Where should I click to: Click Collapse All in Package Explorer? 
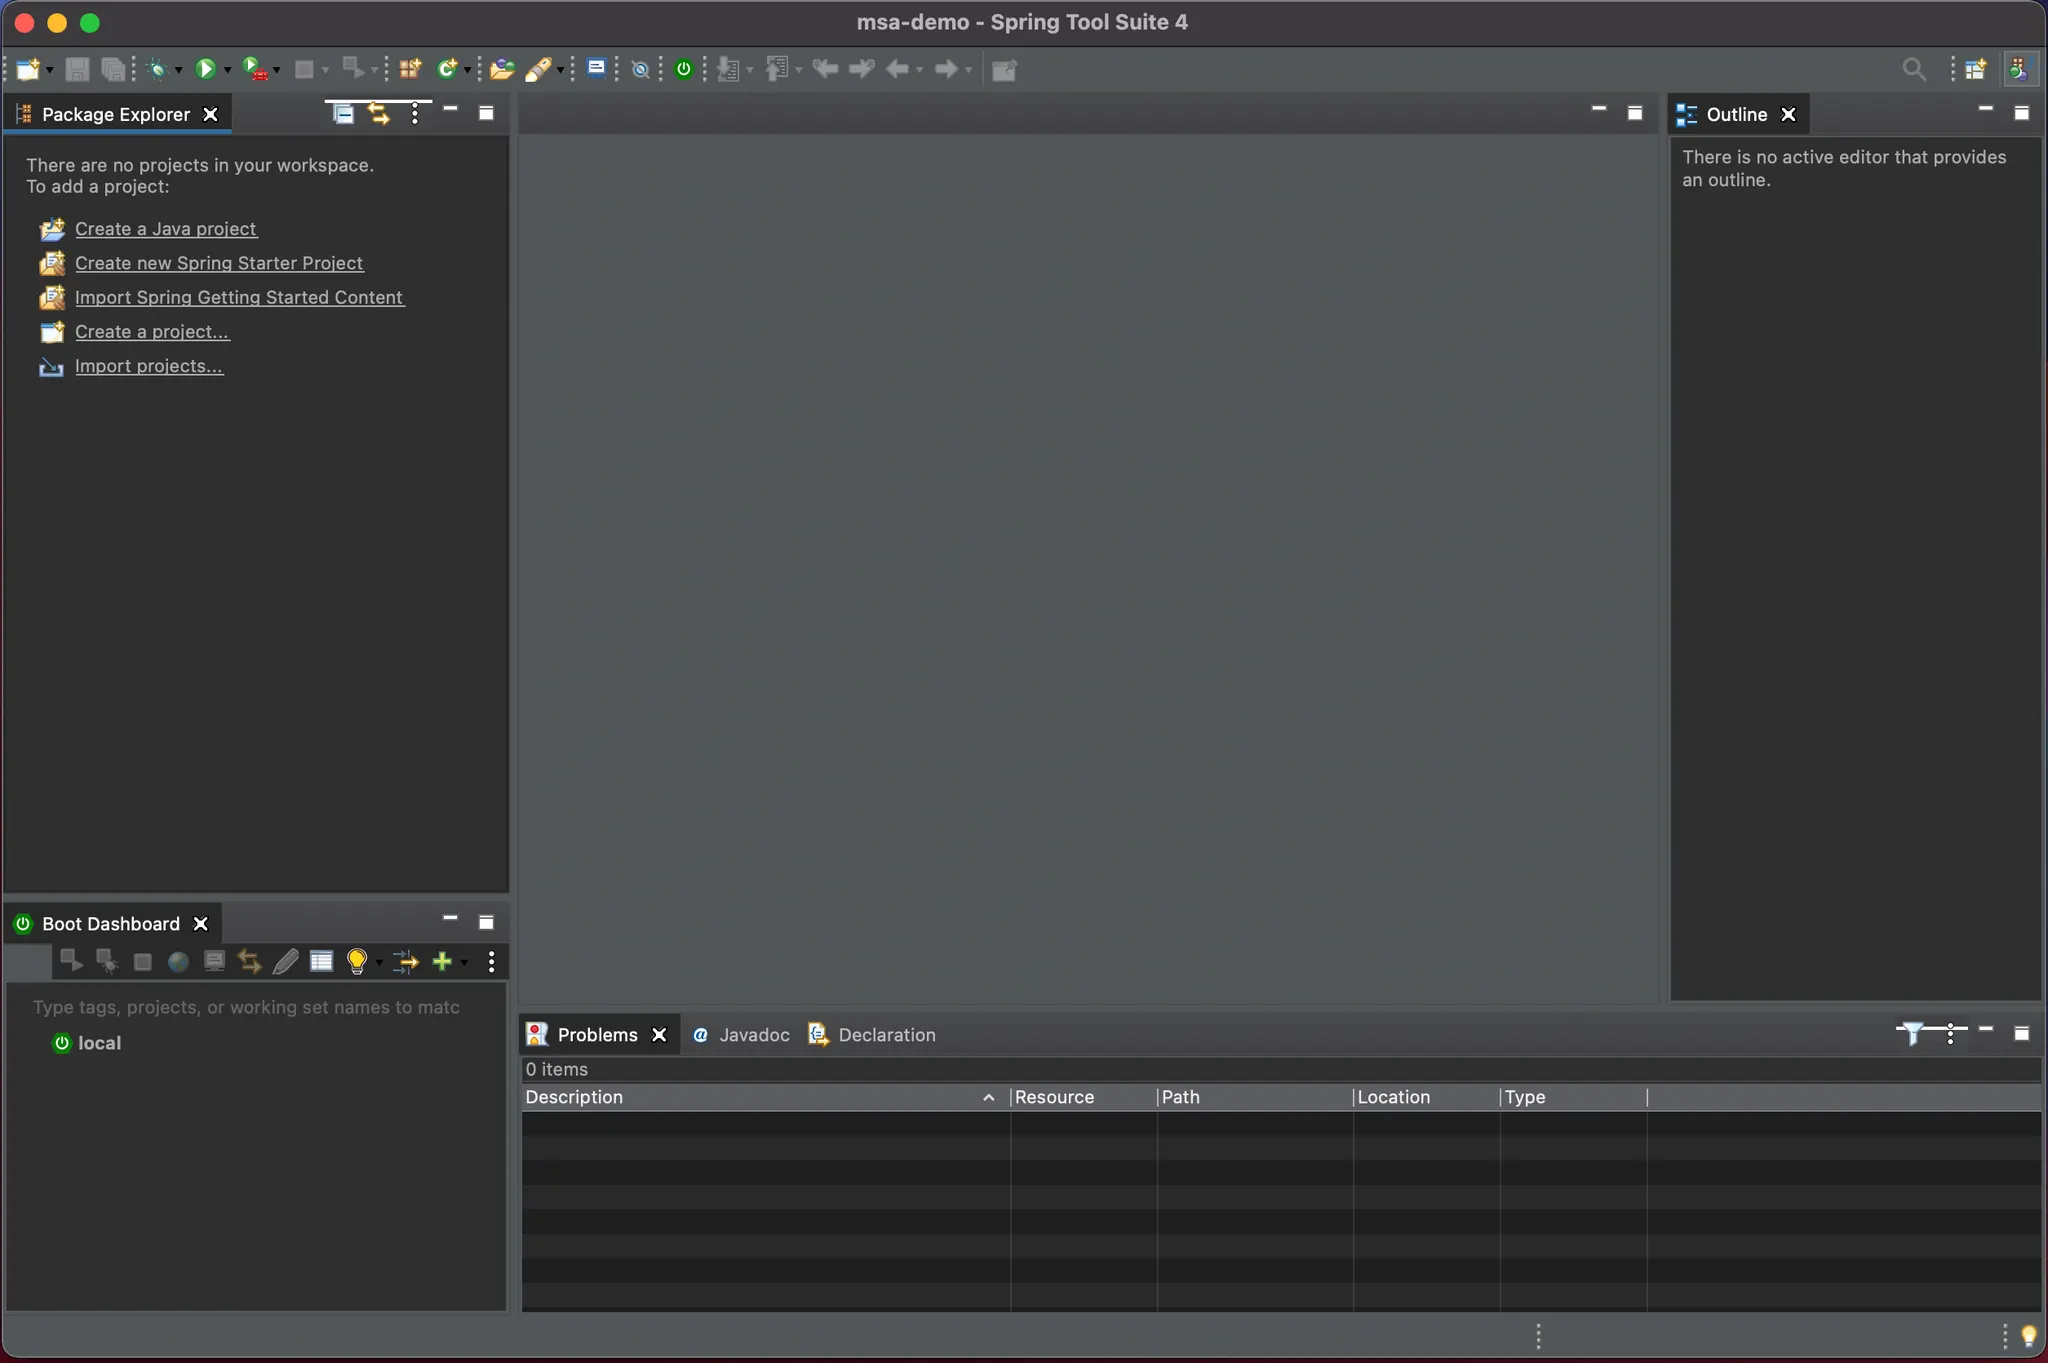[x=343, y=114]
